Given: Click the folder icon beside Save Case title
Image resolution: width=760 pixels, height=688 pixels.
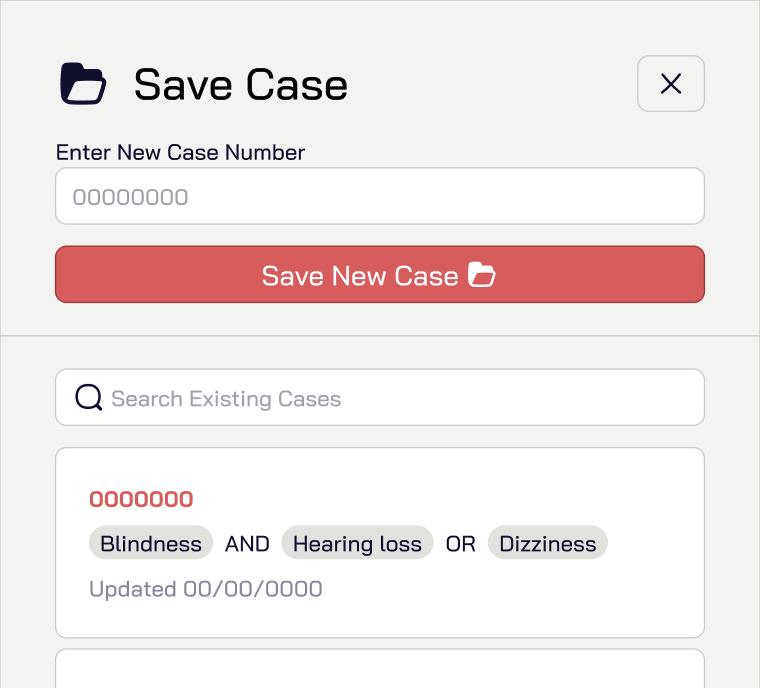Looking at the screenshot, I should [83, 84].
